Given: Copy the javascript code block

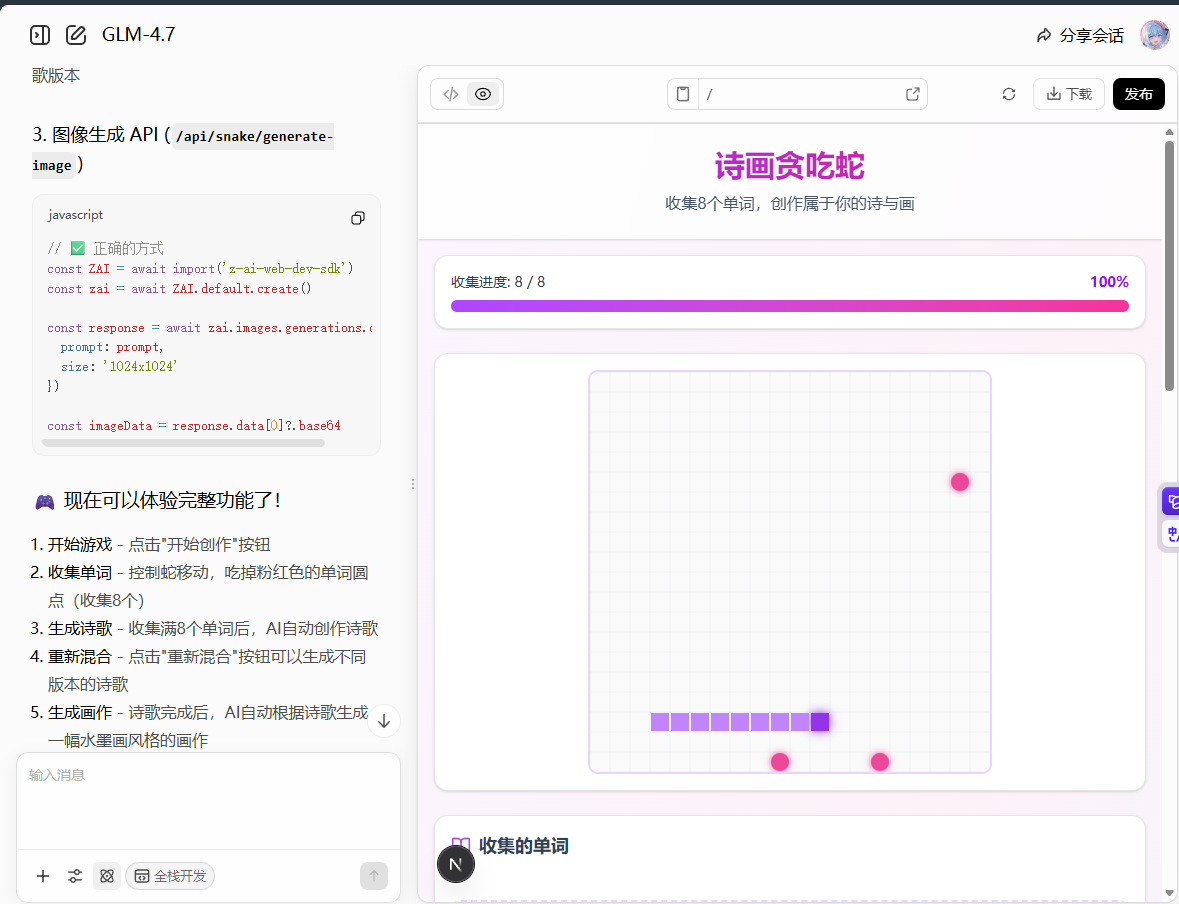Looking at the screenshot, I should (358, 218).
